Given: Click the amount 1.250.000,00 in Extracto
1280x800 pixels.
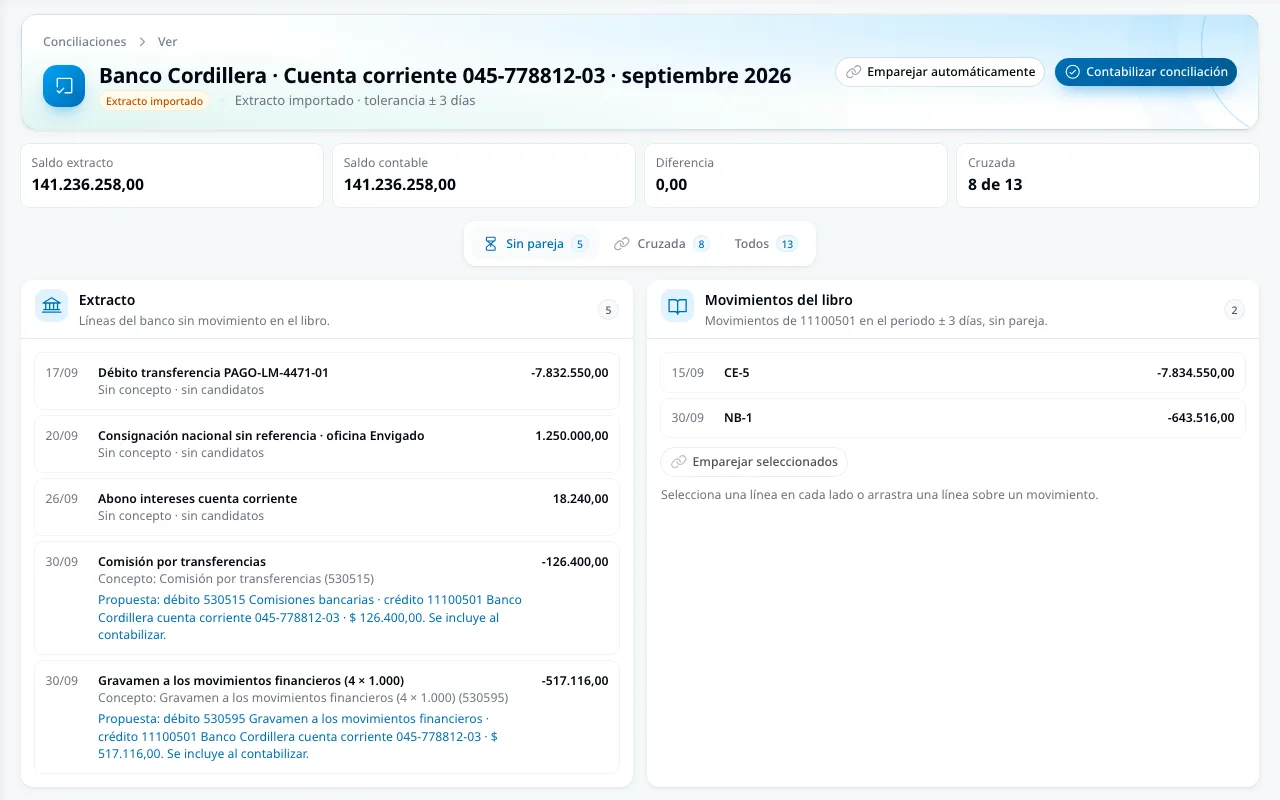Looking at the screenshot, I should click(x=572, y=436).
